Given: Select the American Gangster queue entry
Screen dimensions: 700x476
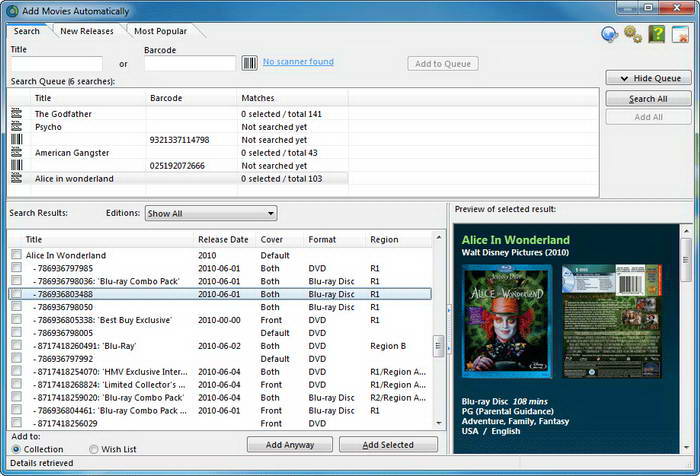Looking at the screenshot, I should click(x=178, y=153).
